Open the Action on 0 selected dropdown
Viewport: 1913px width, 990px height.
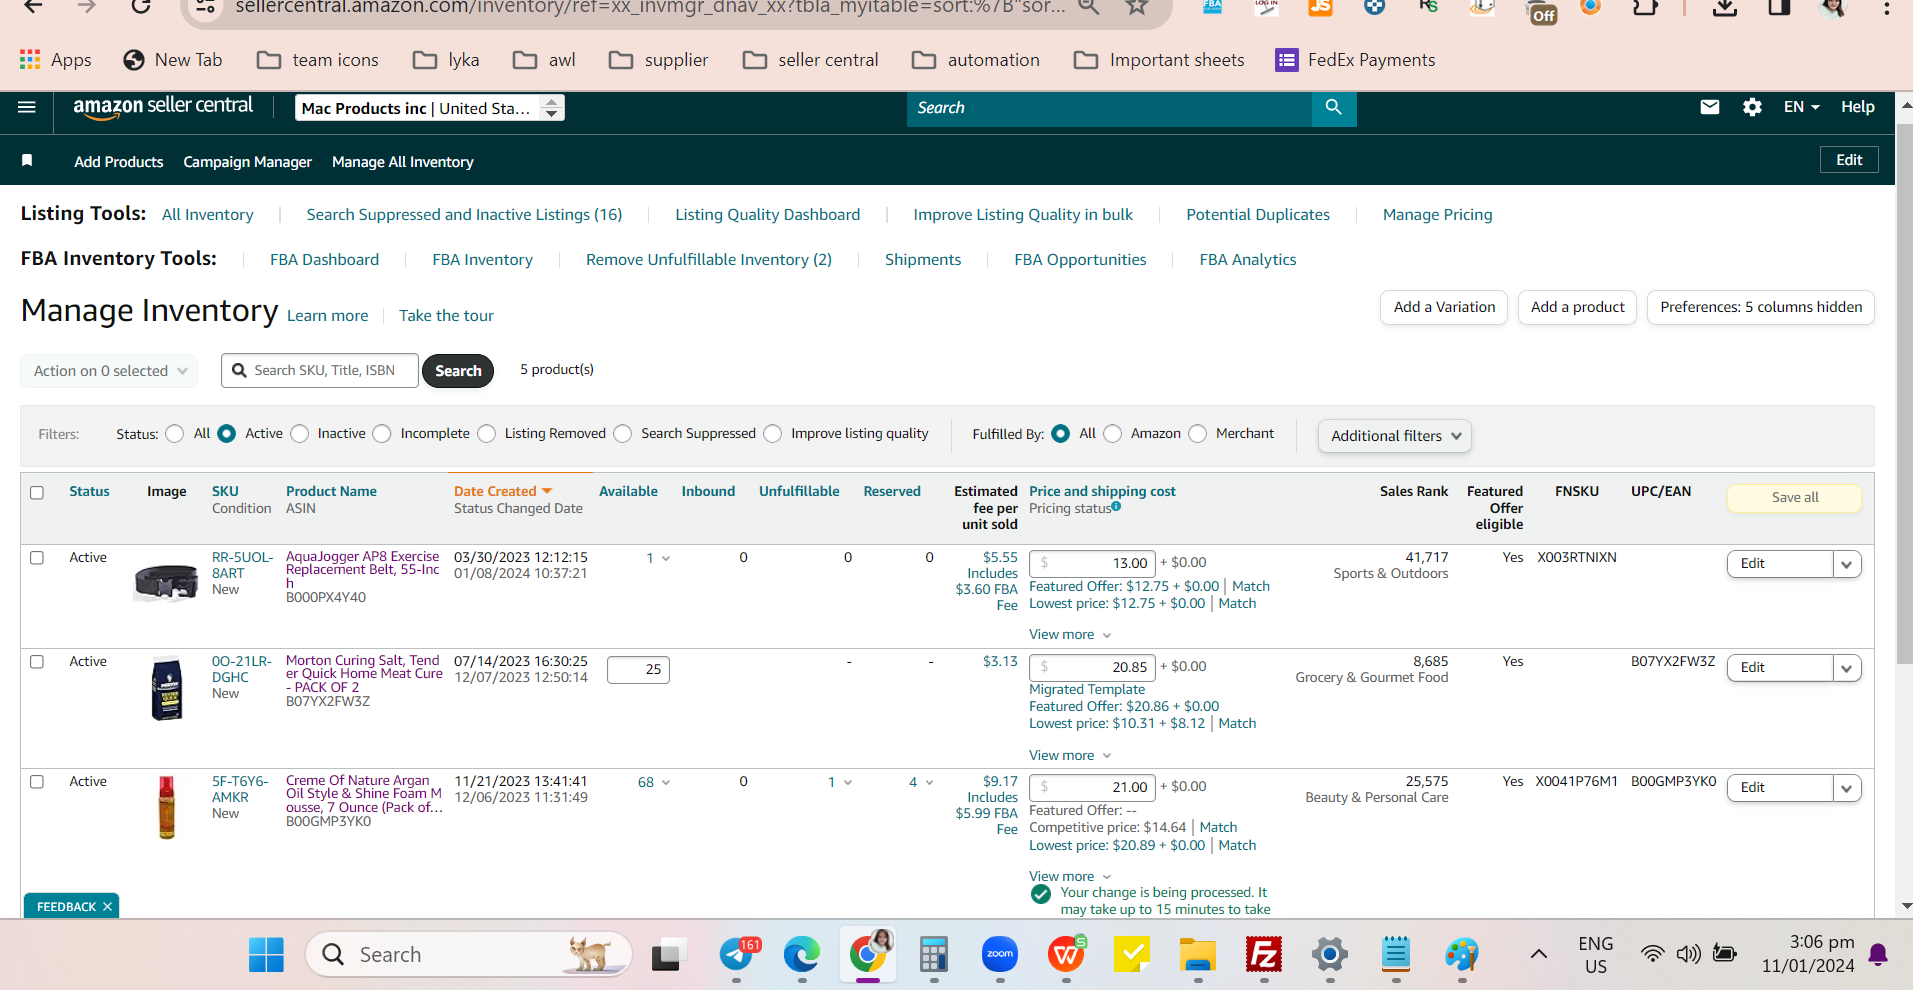(109, 371)
